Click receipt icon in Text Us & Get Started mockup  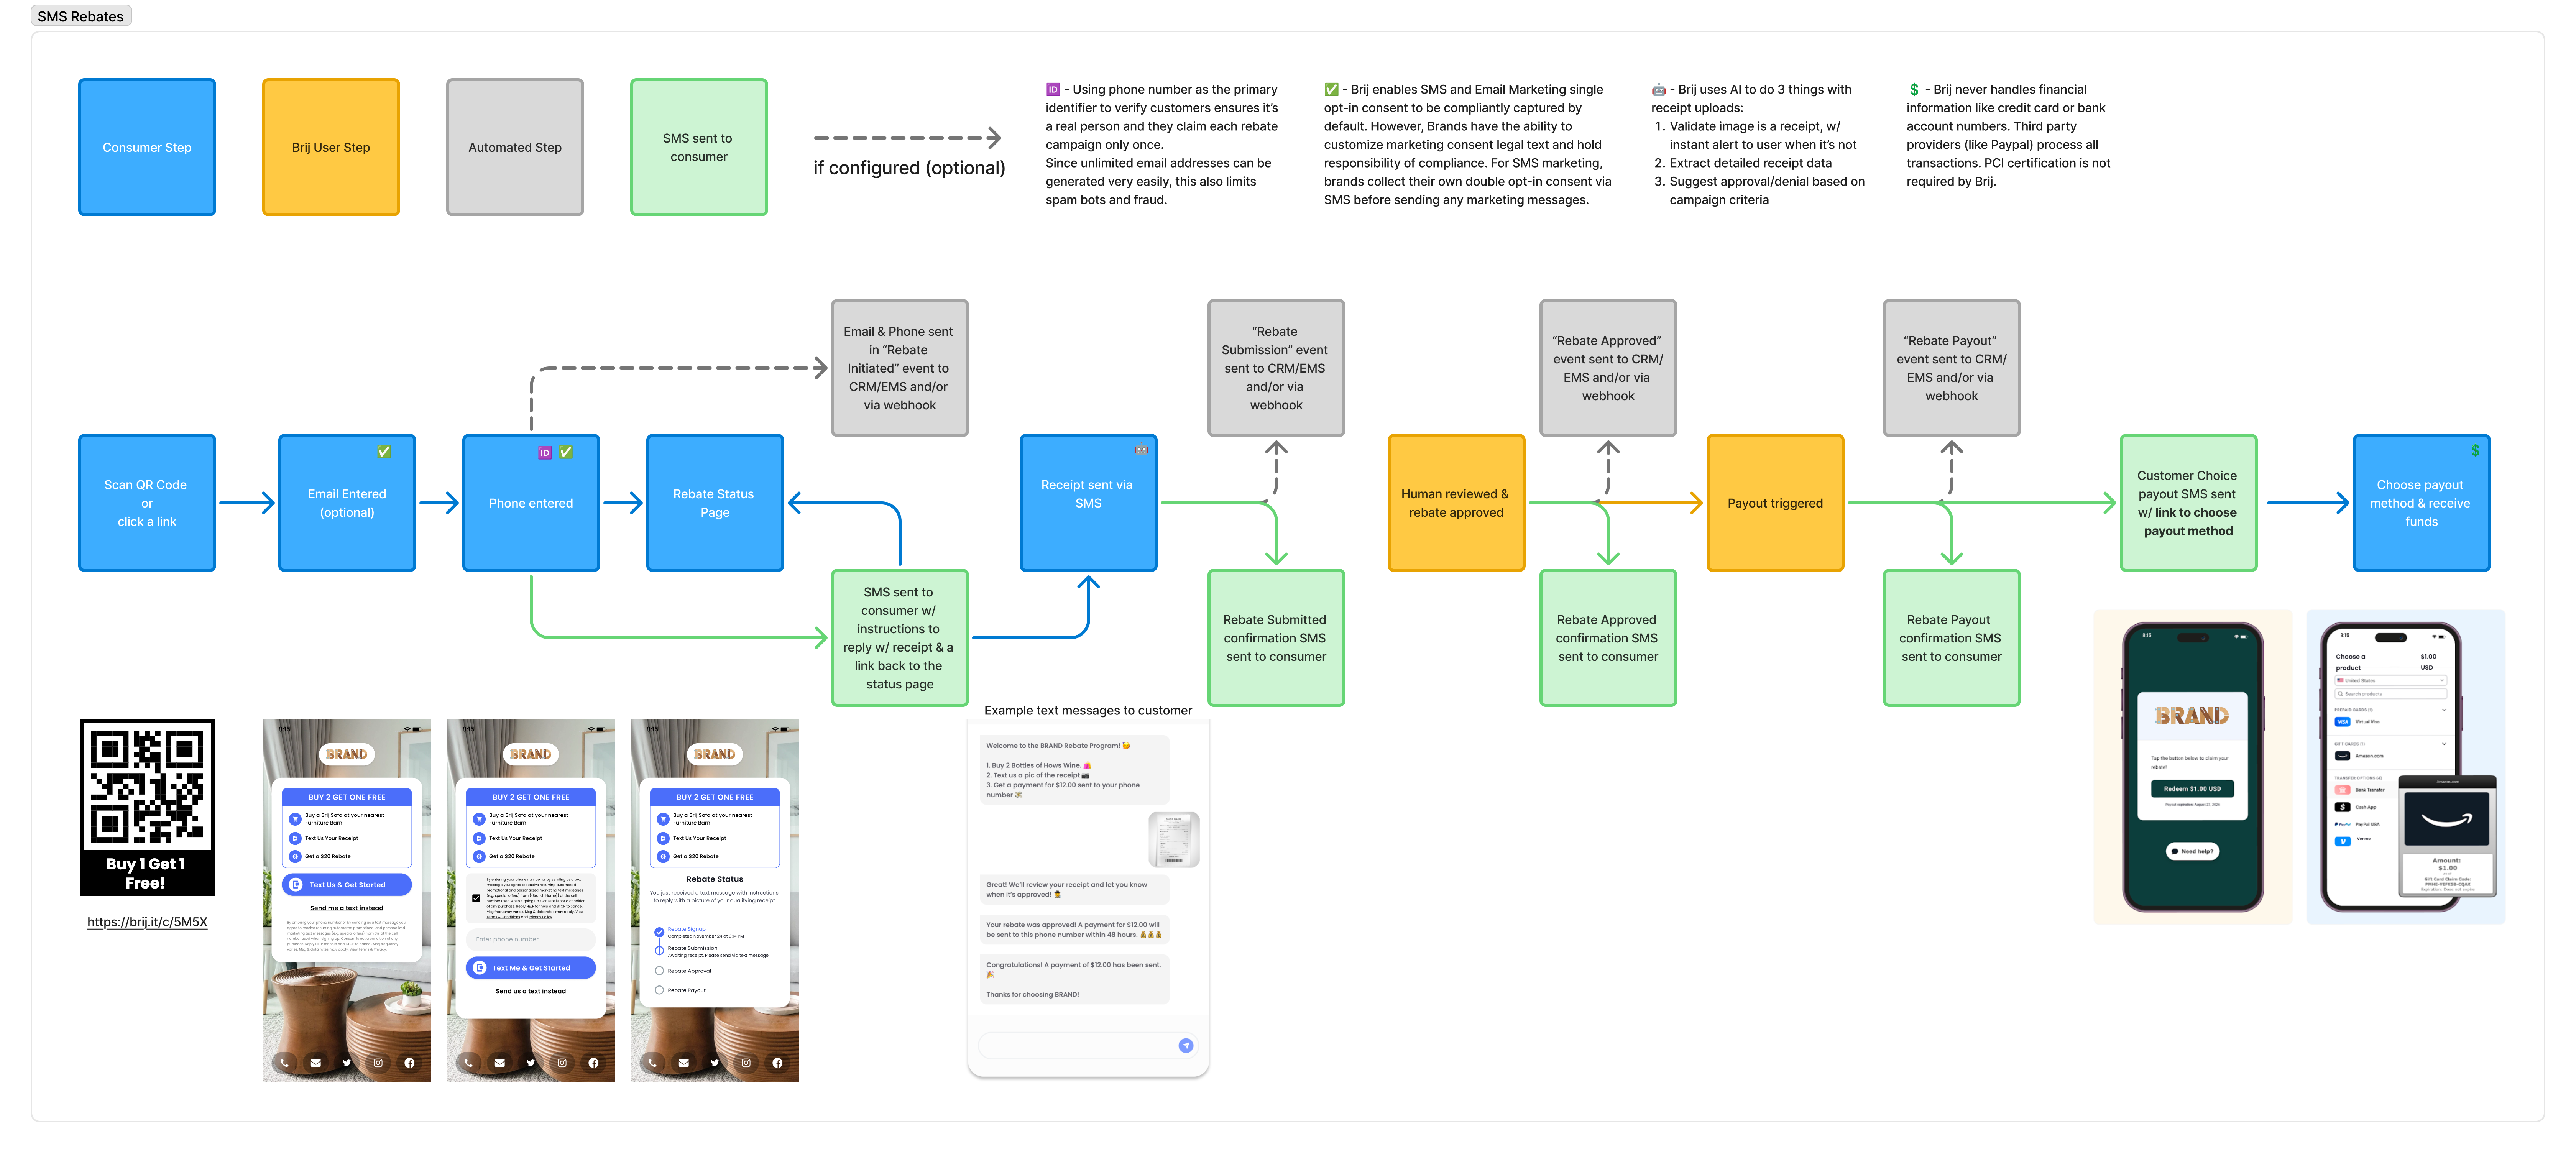click(x=295, y=838)
